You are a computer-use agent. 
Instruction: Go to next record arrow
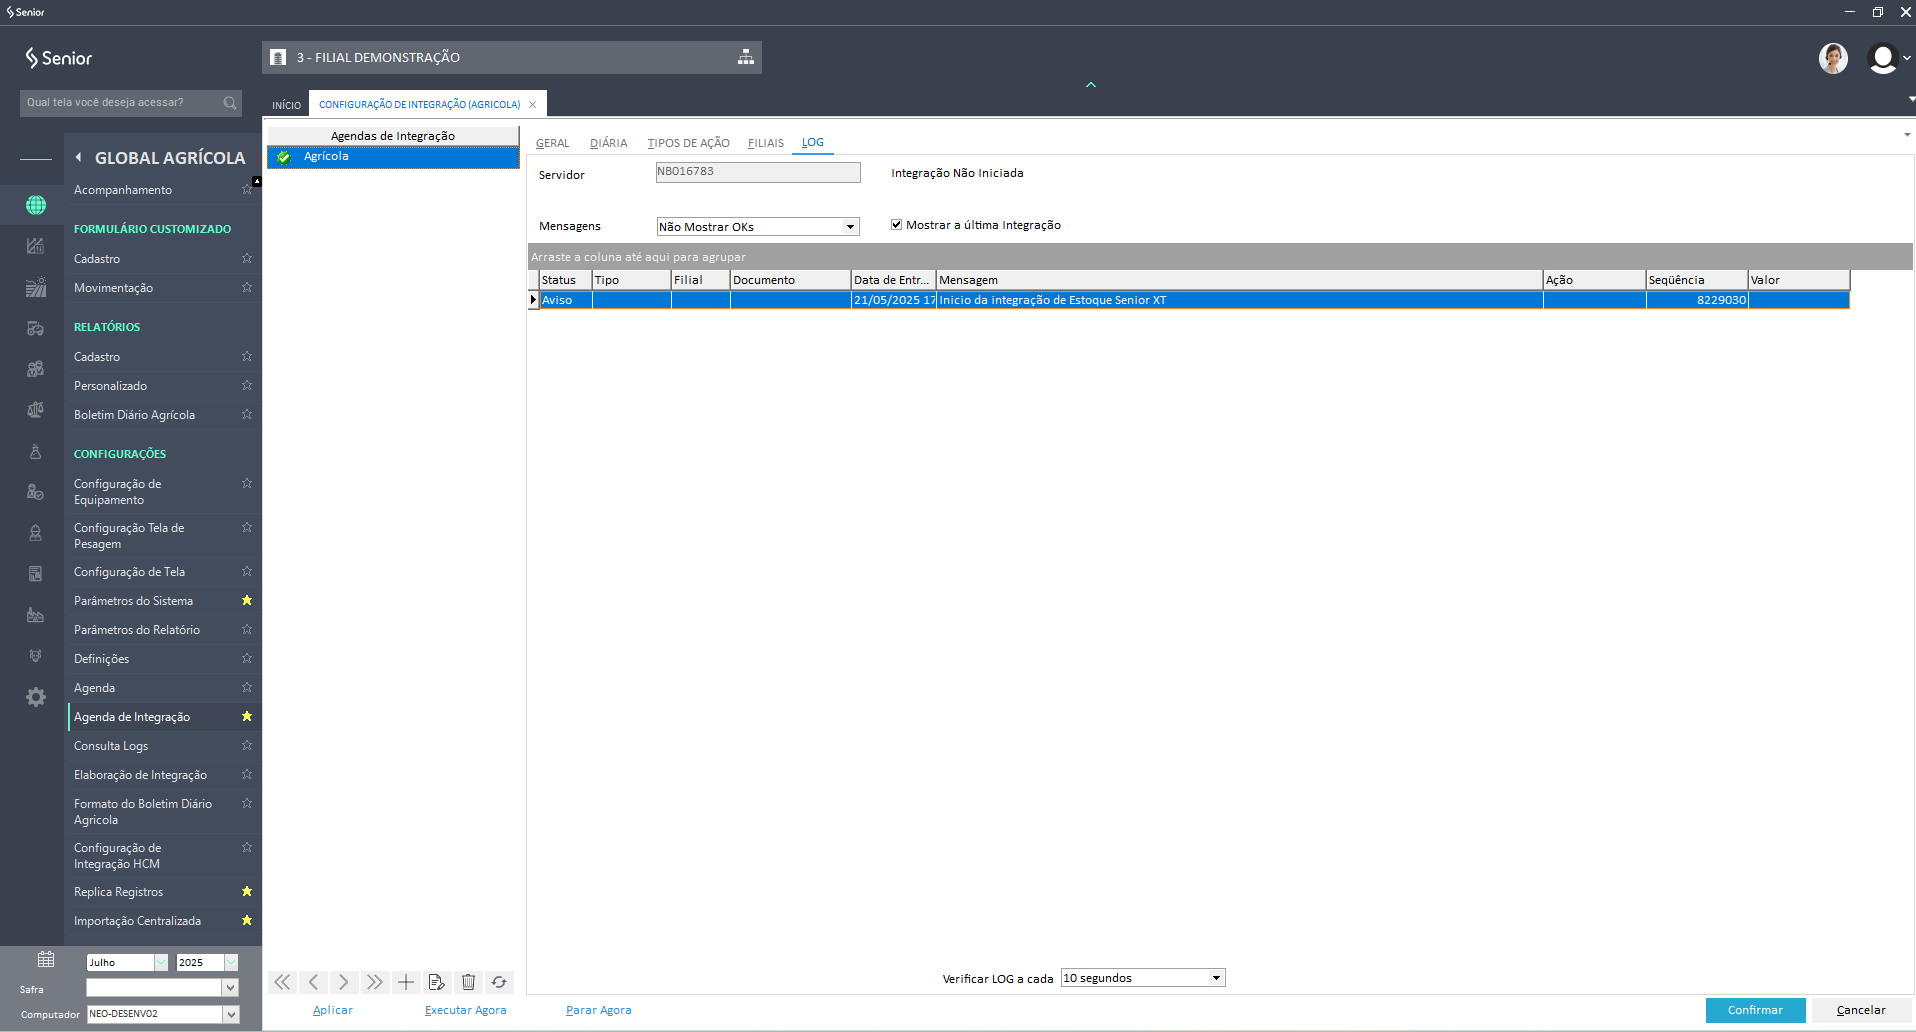344,982
